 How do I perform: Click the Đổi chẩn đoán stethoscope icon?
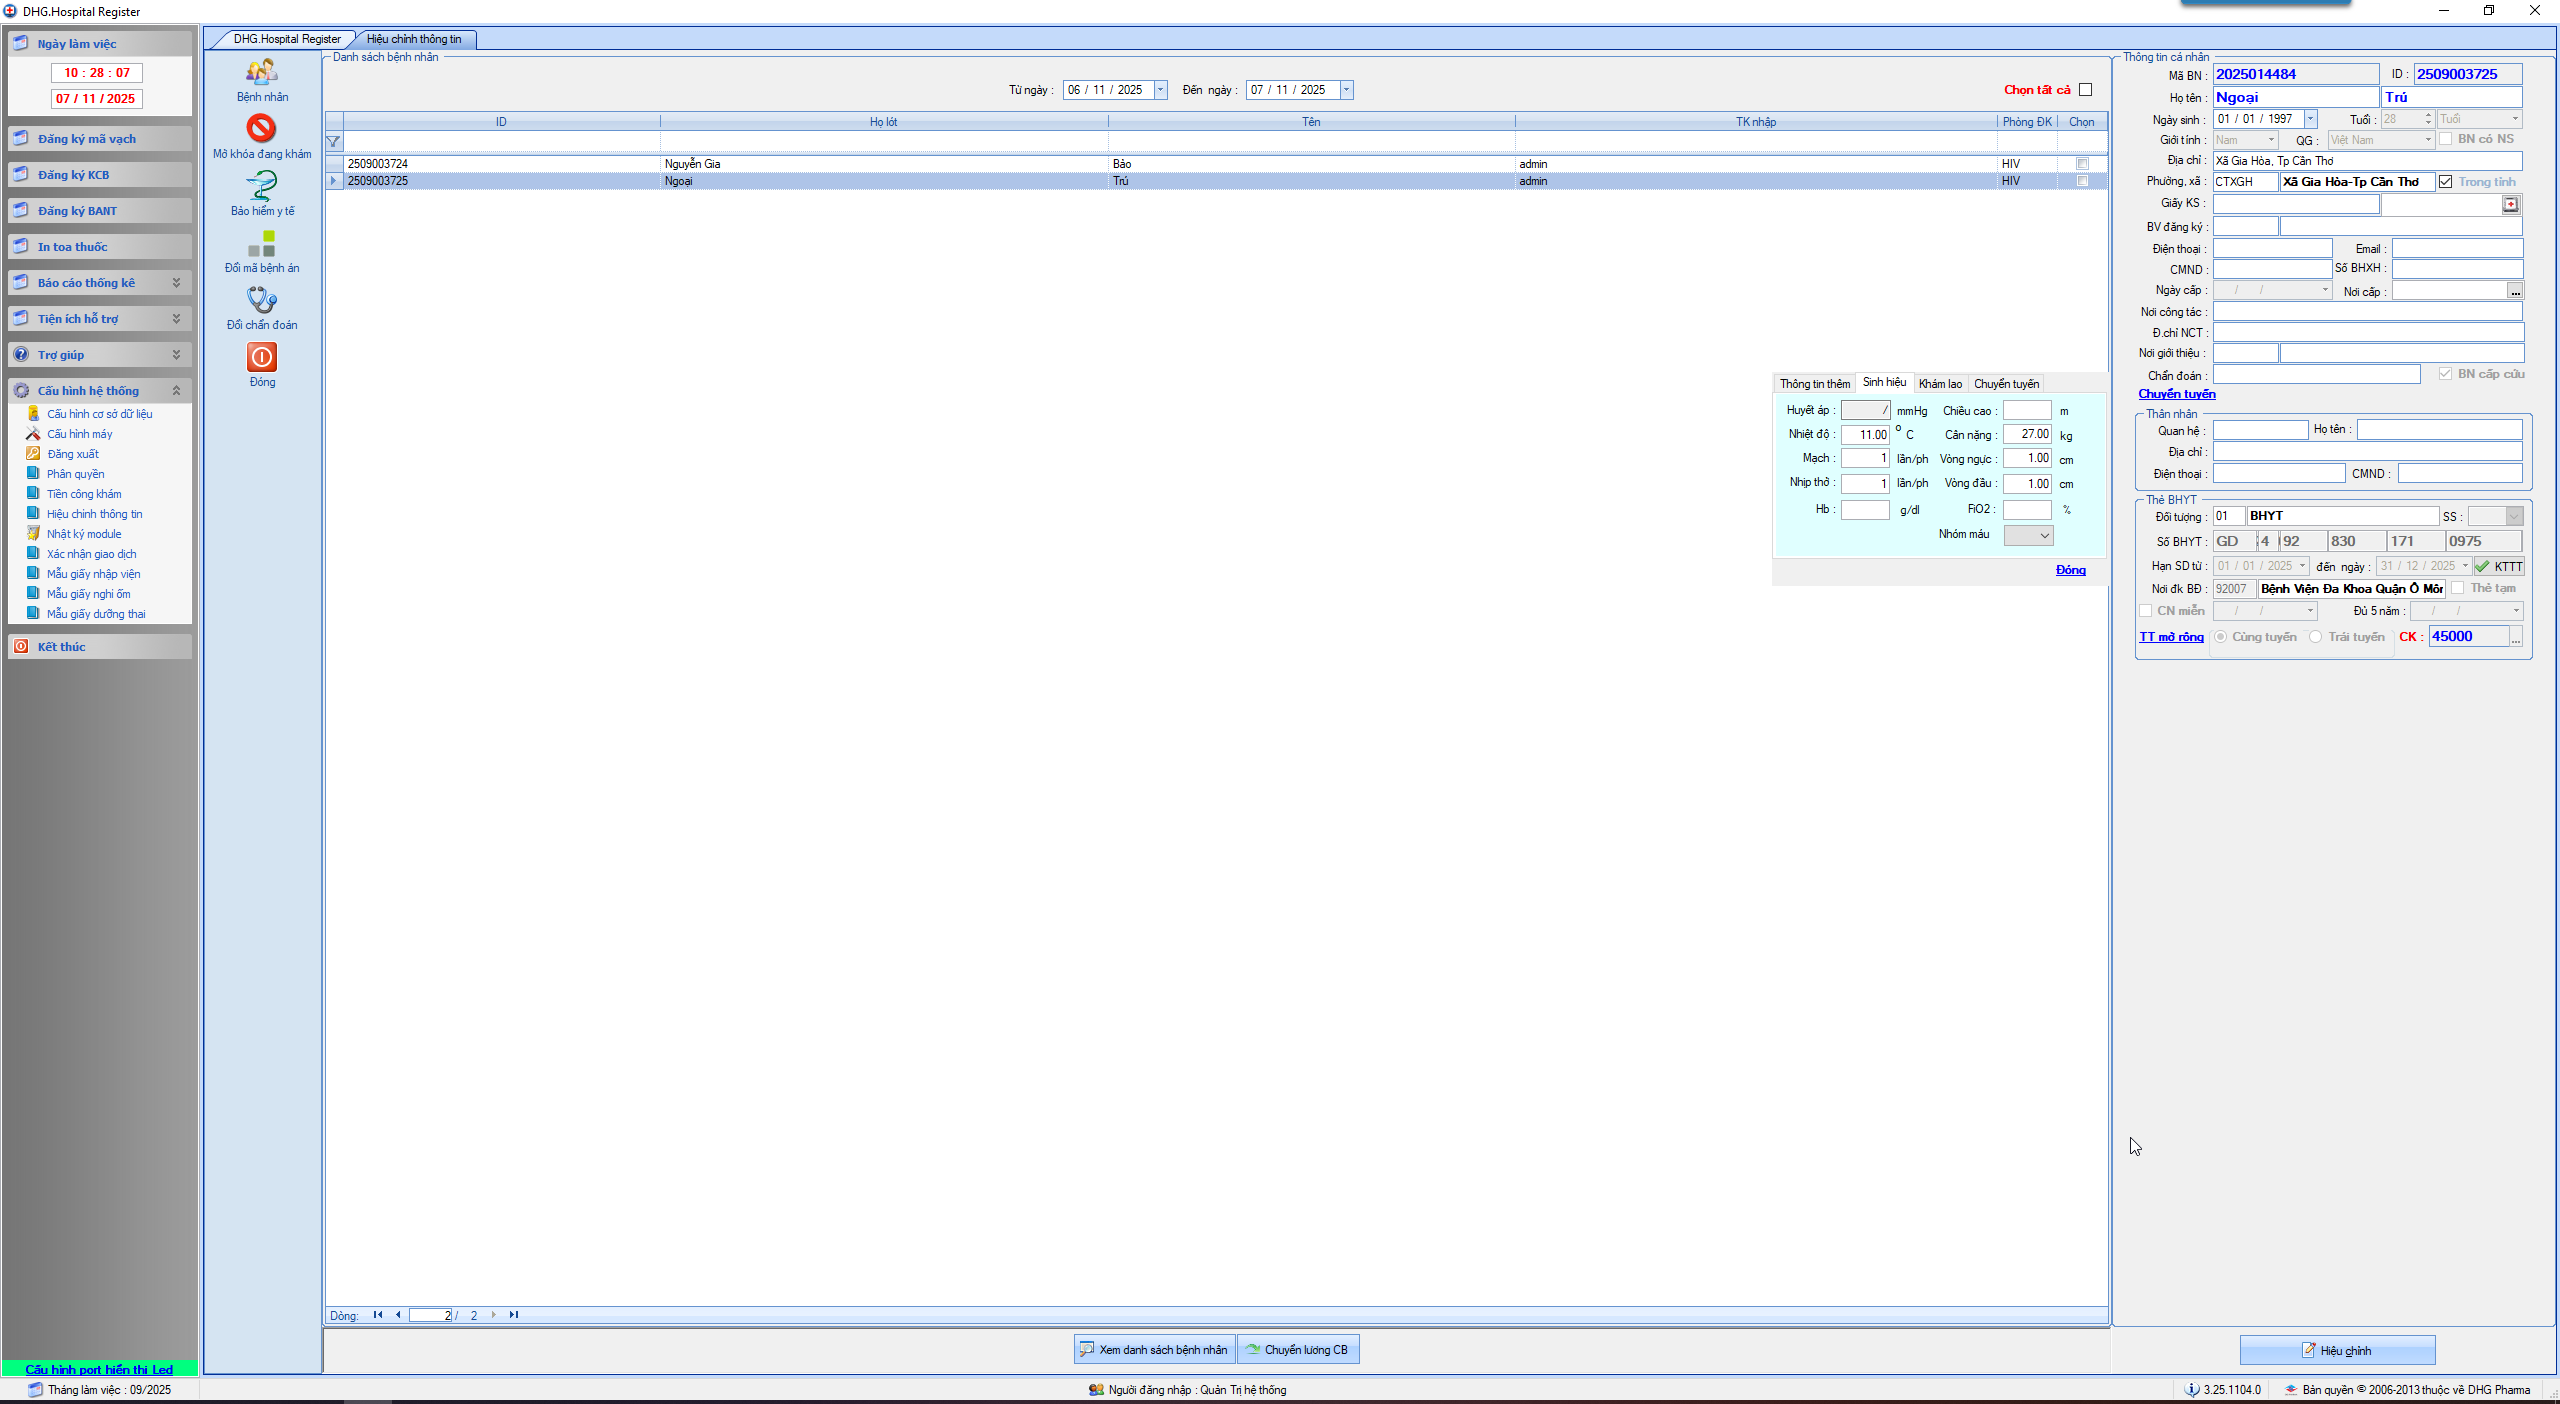pos(262,300)
